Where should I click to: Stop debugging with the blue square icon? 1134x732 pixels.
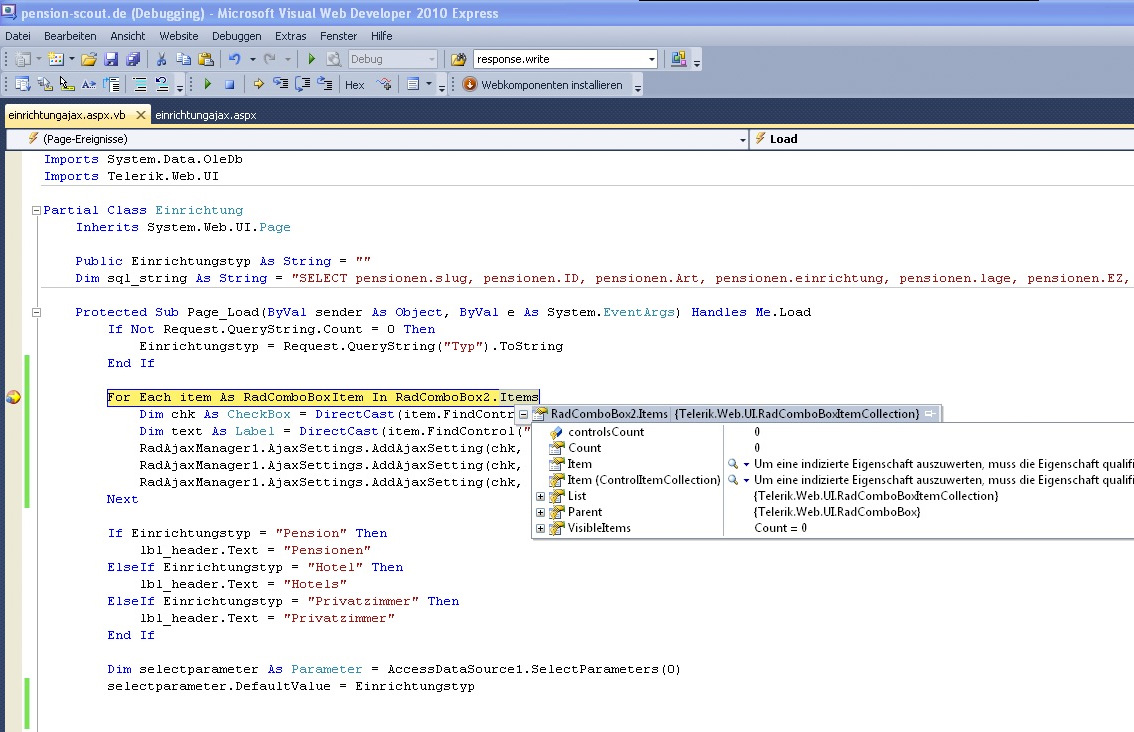229,85
